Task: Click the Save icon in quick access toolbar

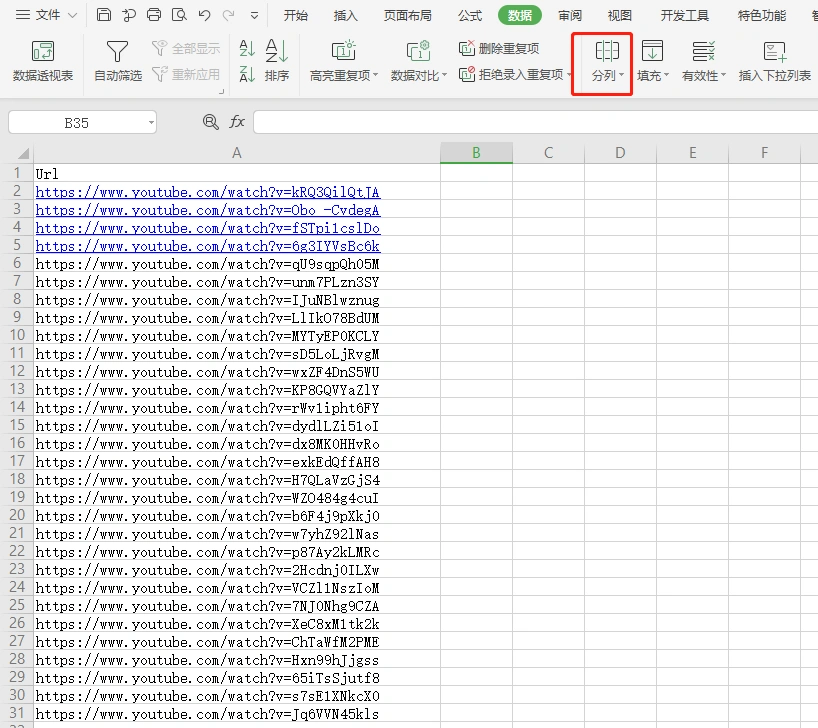Action: 105,15
